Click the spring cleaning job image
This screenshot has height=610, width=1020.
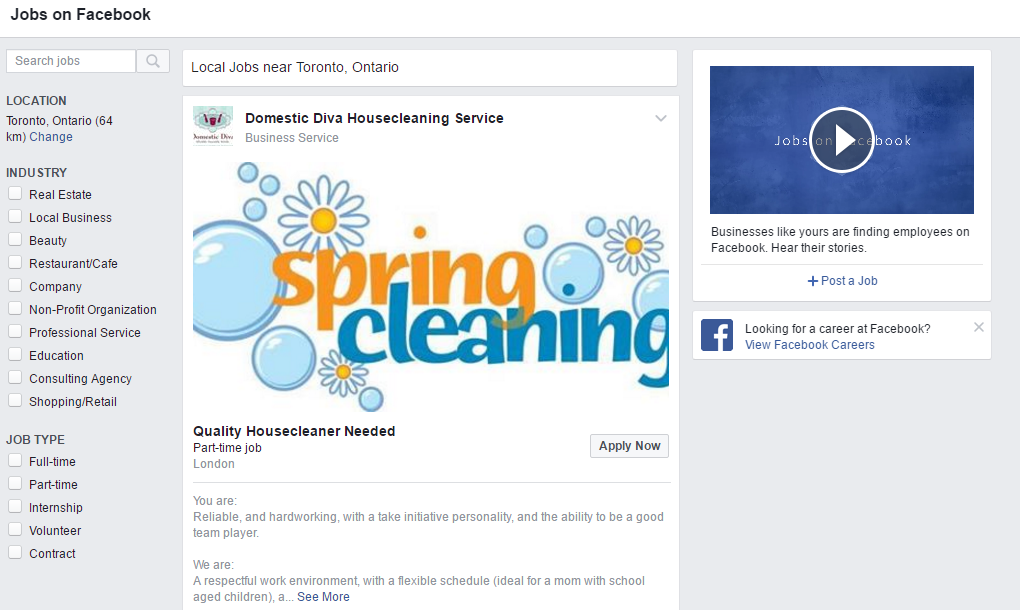[431, 286]
